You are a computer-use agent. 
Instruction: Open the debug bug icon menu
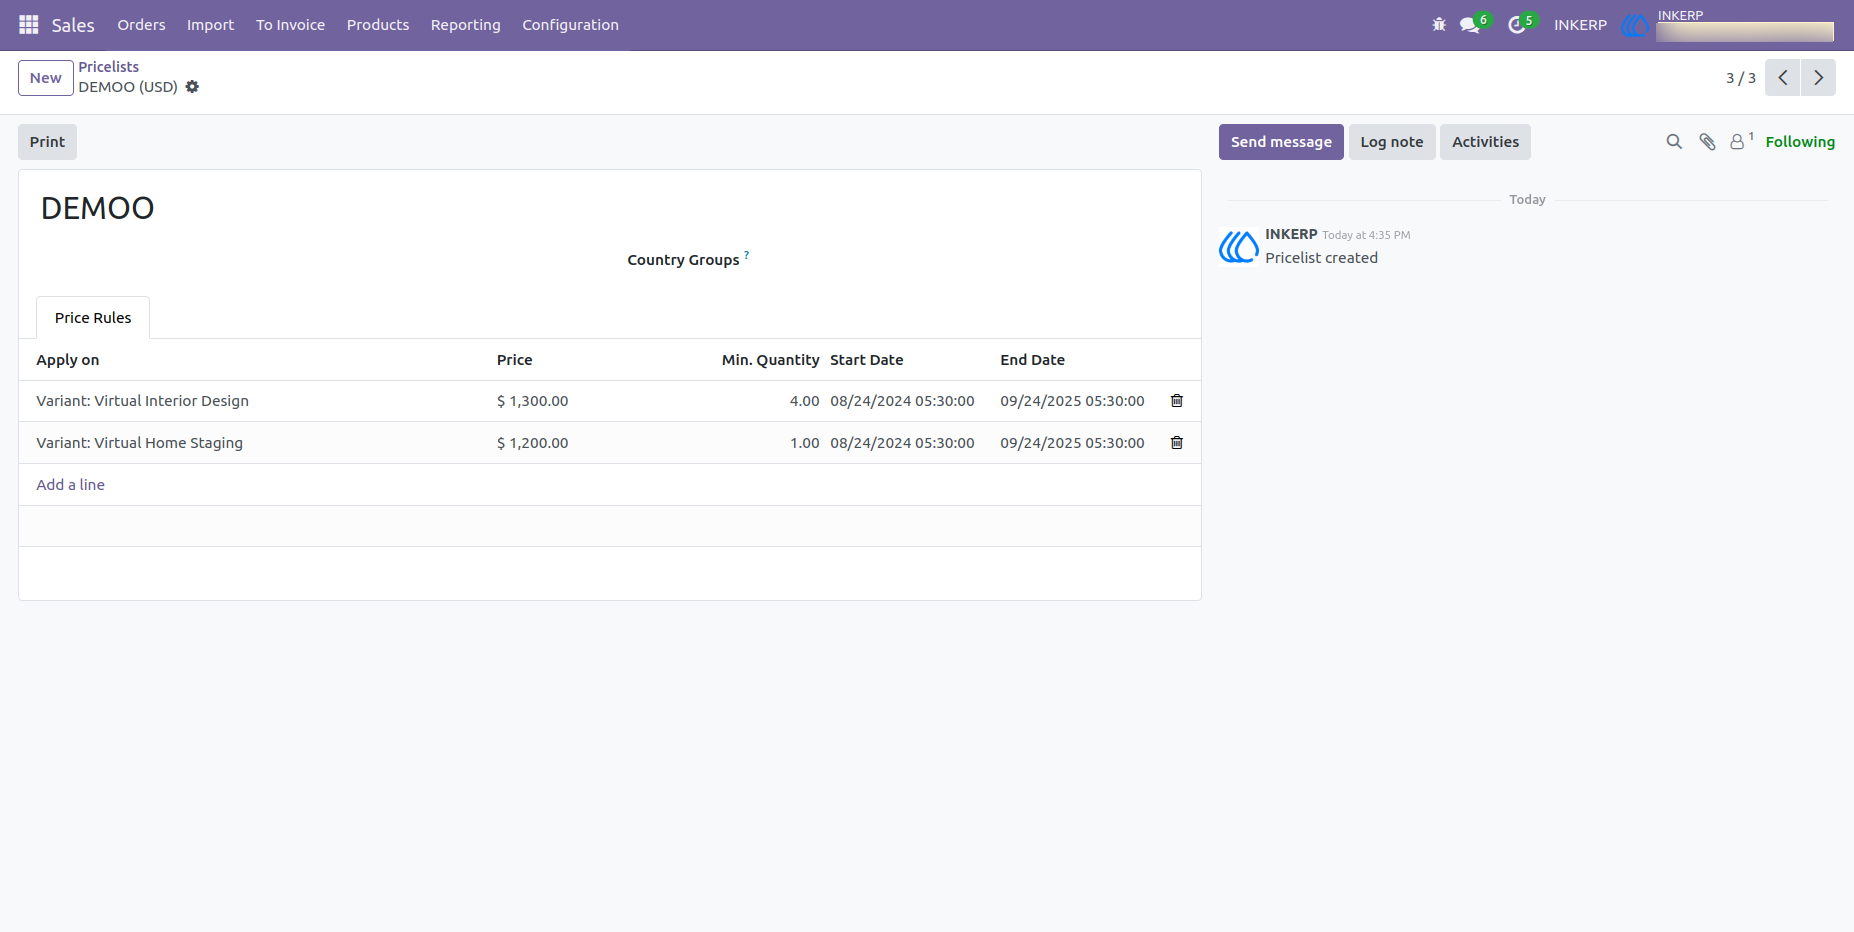[x=1439, y=25]
